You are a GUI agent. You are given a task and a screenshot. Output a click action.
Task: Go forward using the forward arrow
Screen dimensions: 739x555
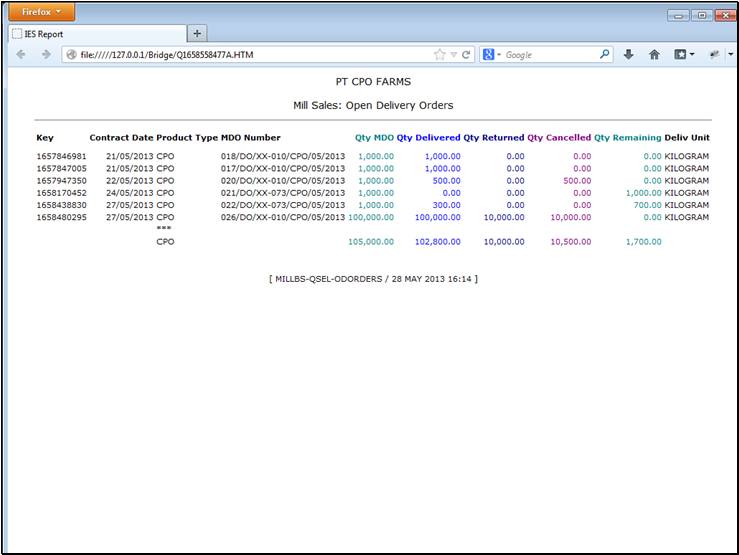(46, 55)
